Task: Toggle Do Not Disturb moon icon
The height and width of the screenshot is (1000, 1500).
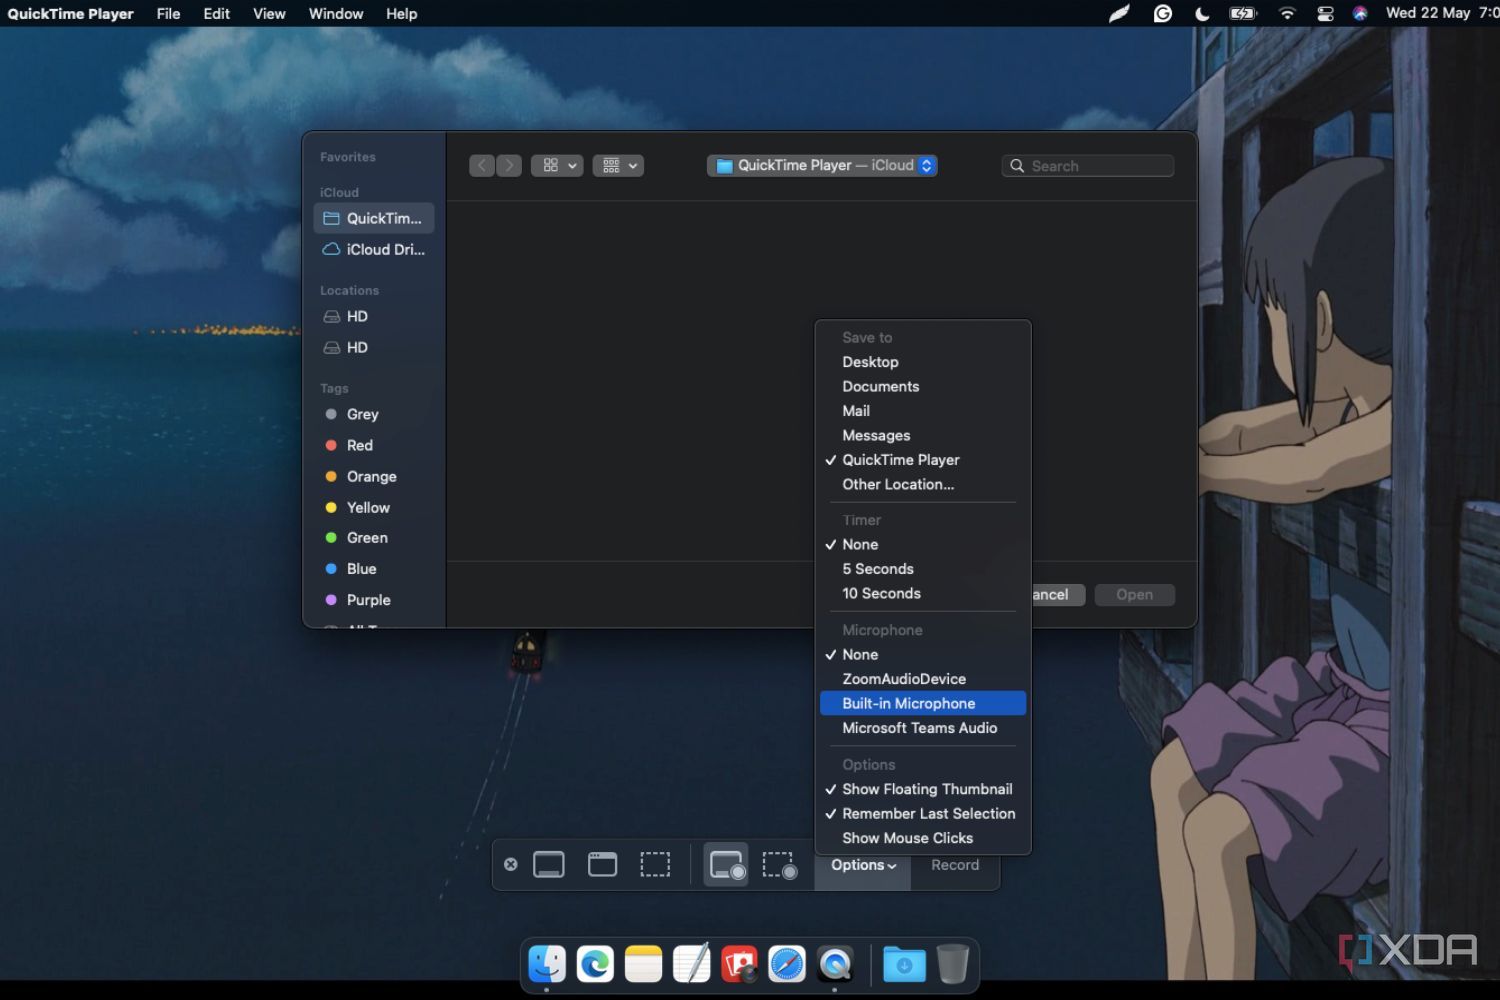Action: 1202,13
